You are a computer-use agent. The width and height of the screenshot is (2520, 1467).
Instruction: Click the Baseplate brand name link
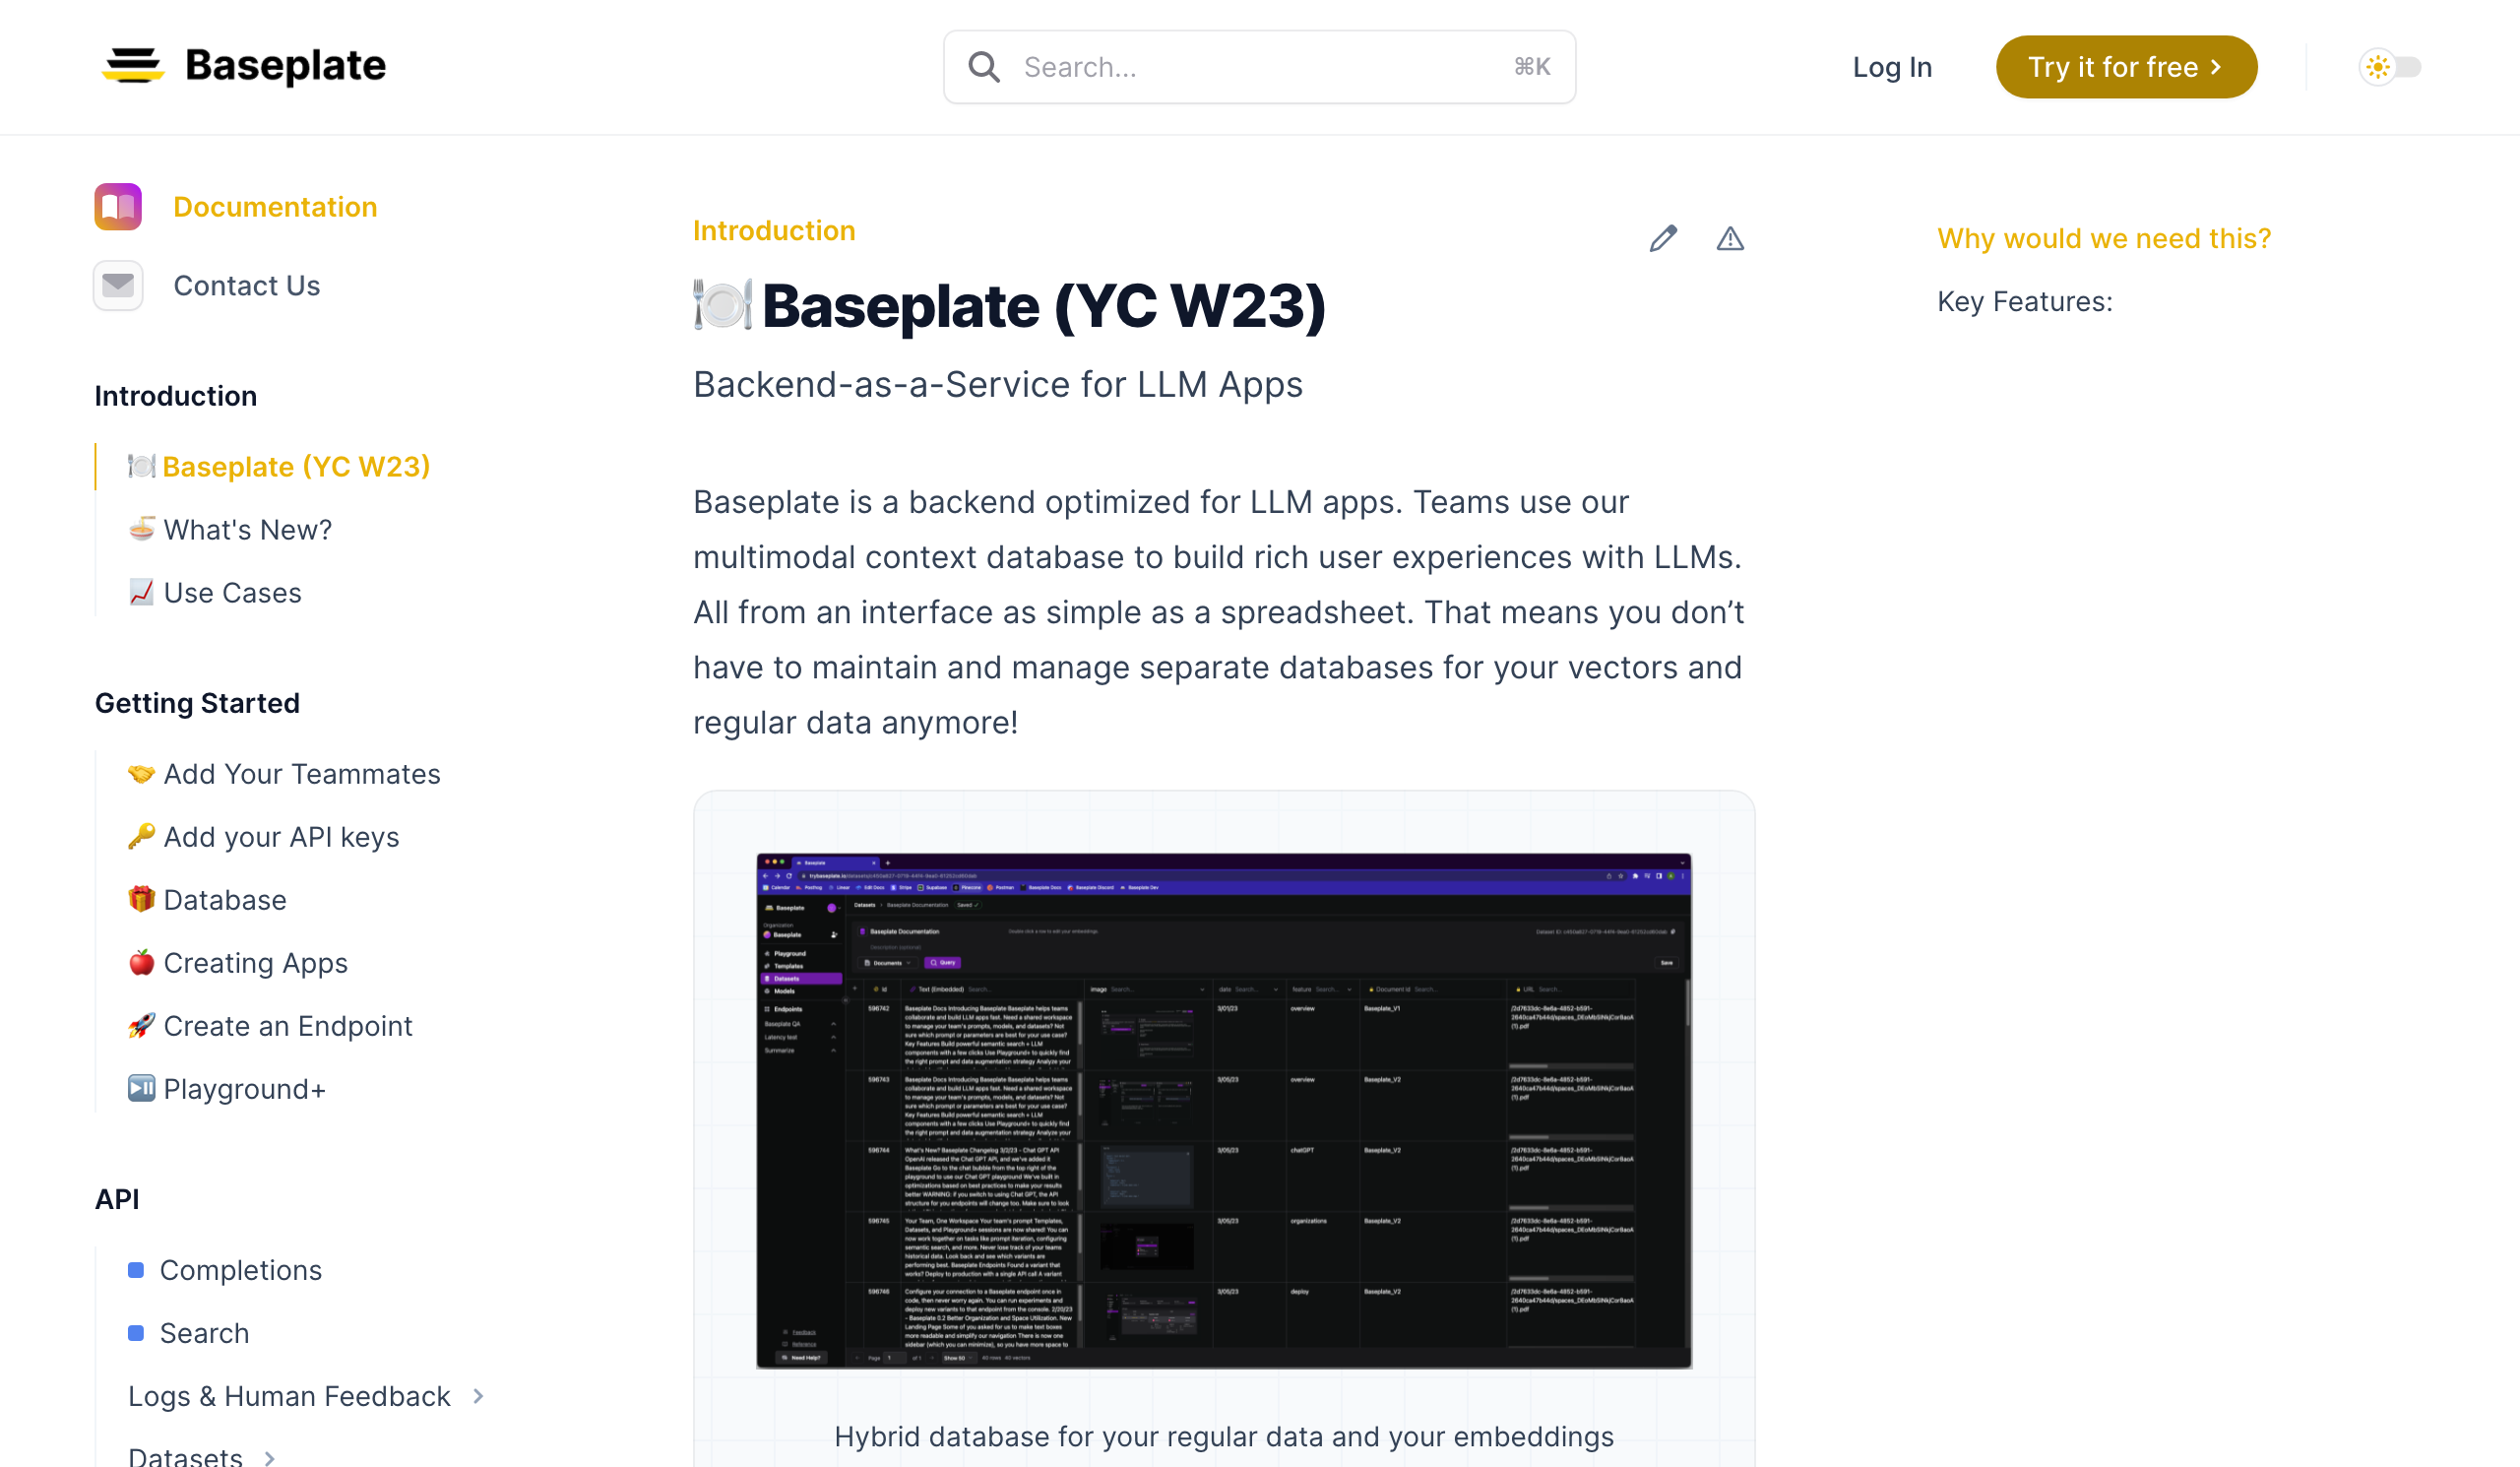[x=285, y=66]
